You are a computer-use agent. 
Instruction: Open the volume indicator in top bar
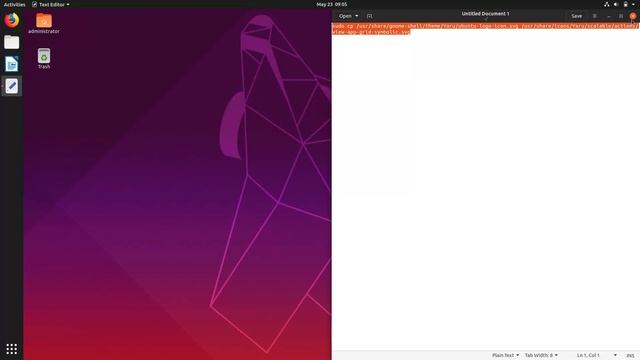[x=616, y=4]
